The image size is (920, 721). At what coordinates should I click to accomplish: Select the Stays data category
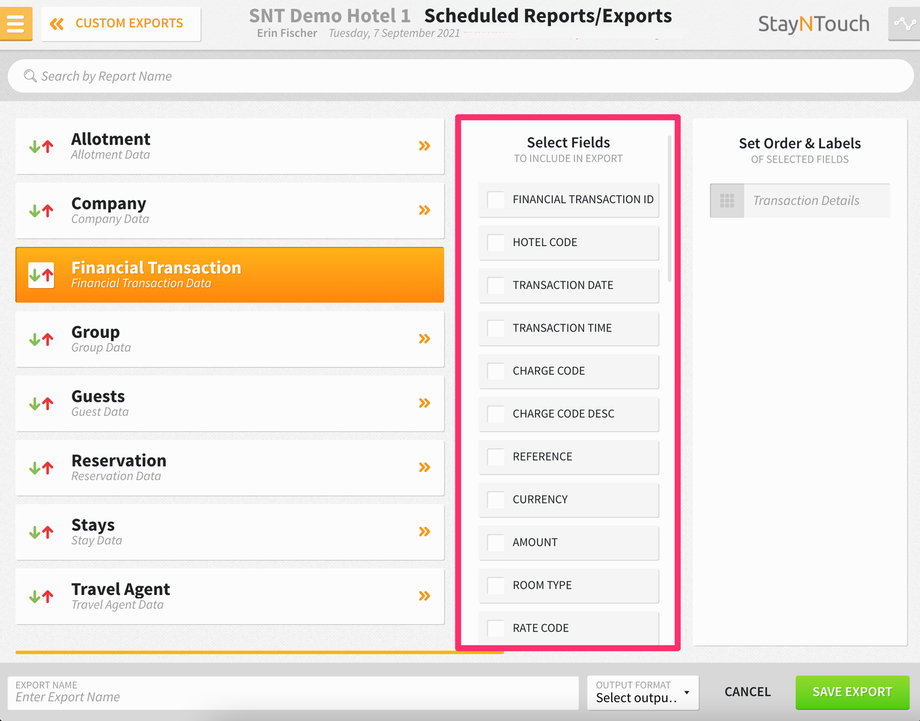coord(229,532)
